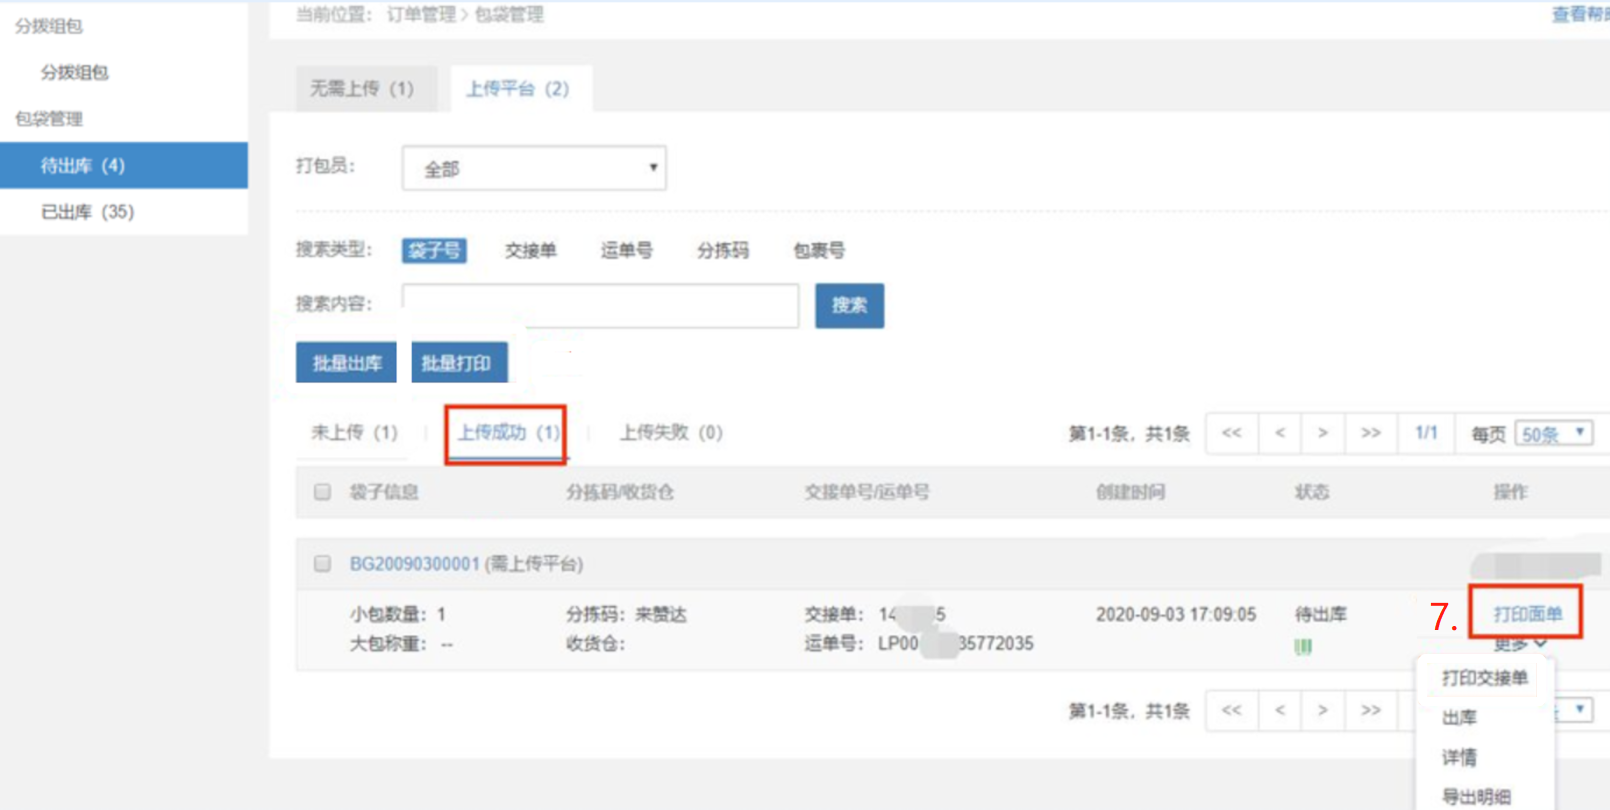Choose 打印交接单 from the more menu
The height and width of the screenshot is (810, 1610).
coord(1484,678)
